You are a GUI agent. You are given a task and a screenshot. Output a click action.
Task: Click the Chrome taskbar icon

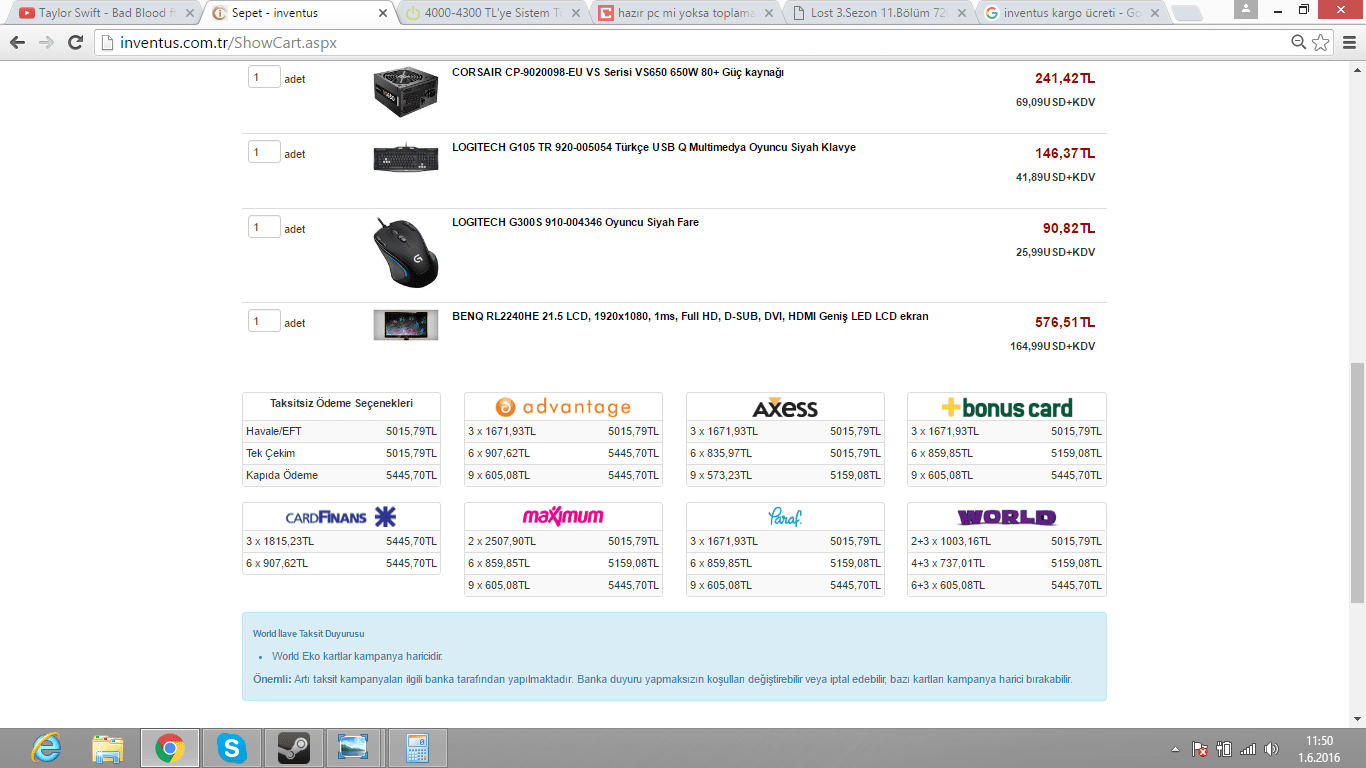click(170, 747)
